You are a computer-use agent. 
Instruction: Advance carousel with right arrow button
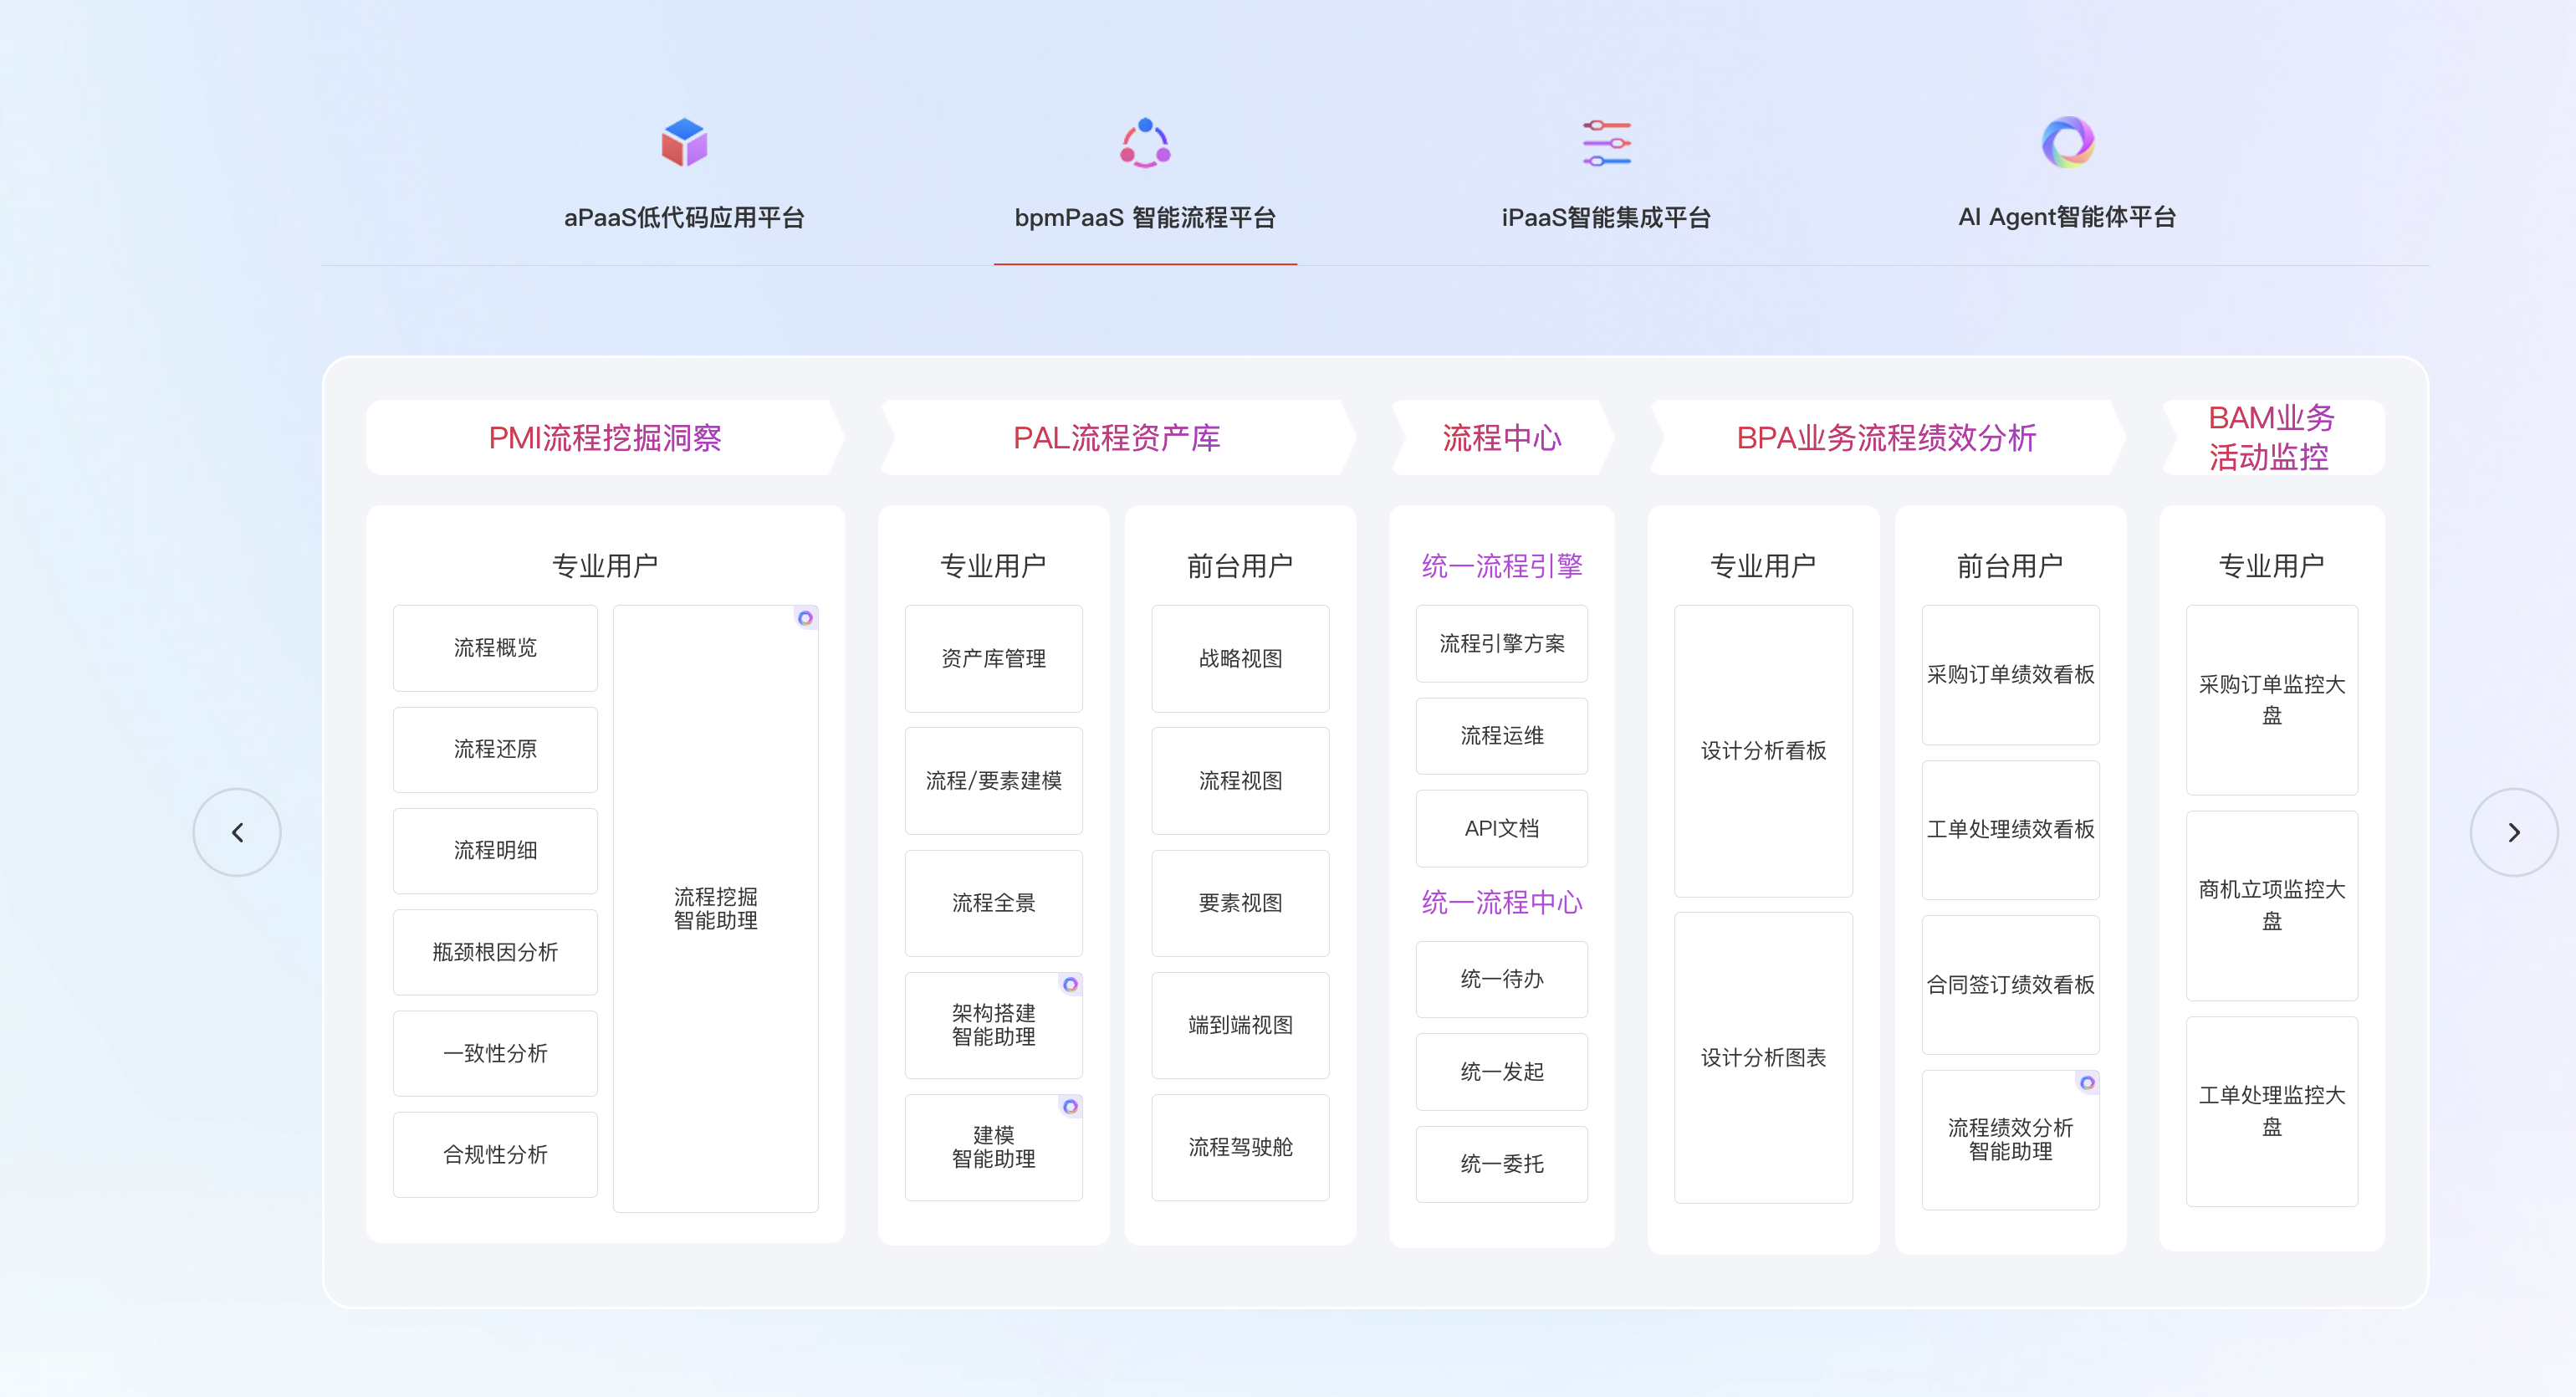pos(2513,832)
